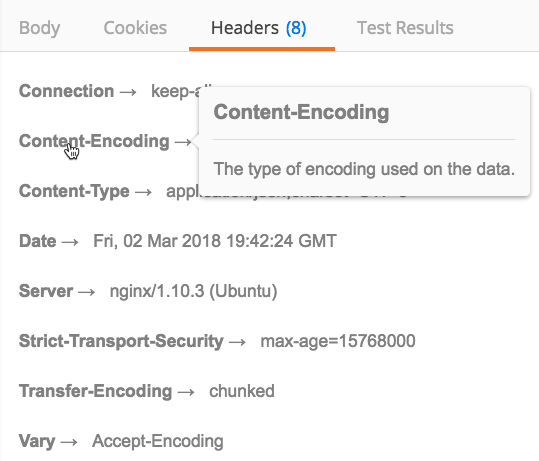The height and width of the screenshot is (461, 539).
Task: Click the Date header name
Action: [x=37, y=241]
